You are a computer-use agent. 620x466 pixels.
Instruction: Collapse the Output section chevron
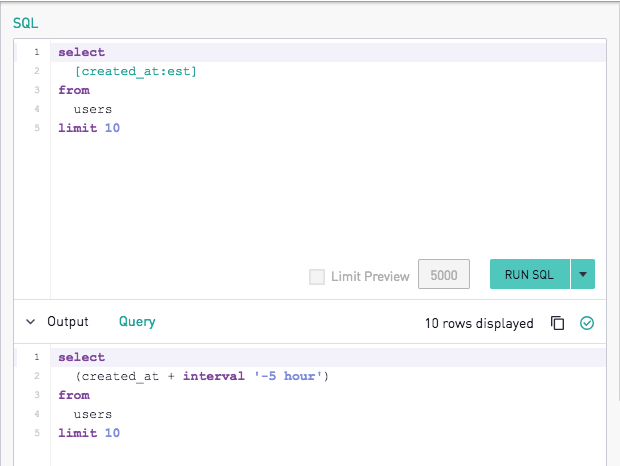[x=30, y=322]
